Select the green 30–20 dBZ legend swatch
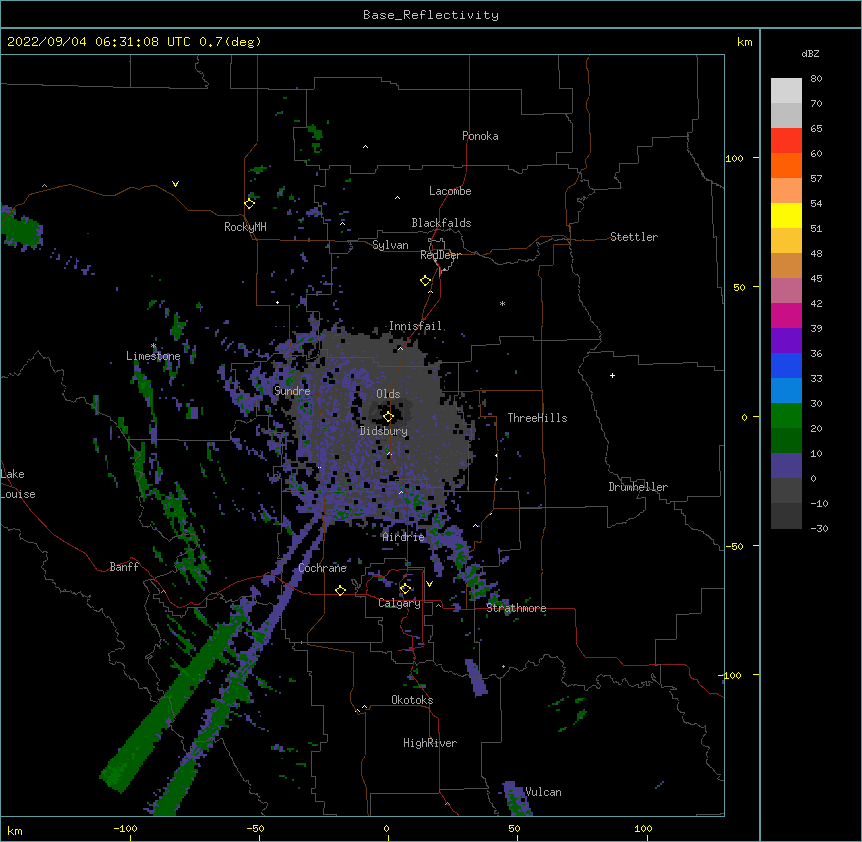Image resolution: width=862 pixels, height=842 pixels. 786,416
